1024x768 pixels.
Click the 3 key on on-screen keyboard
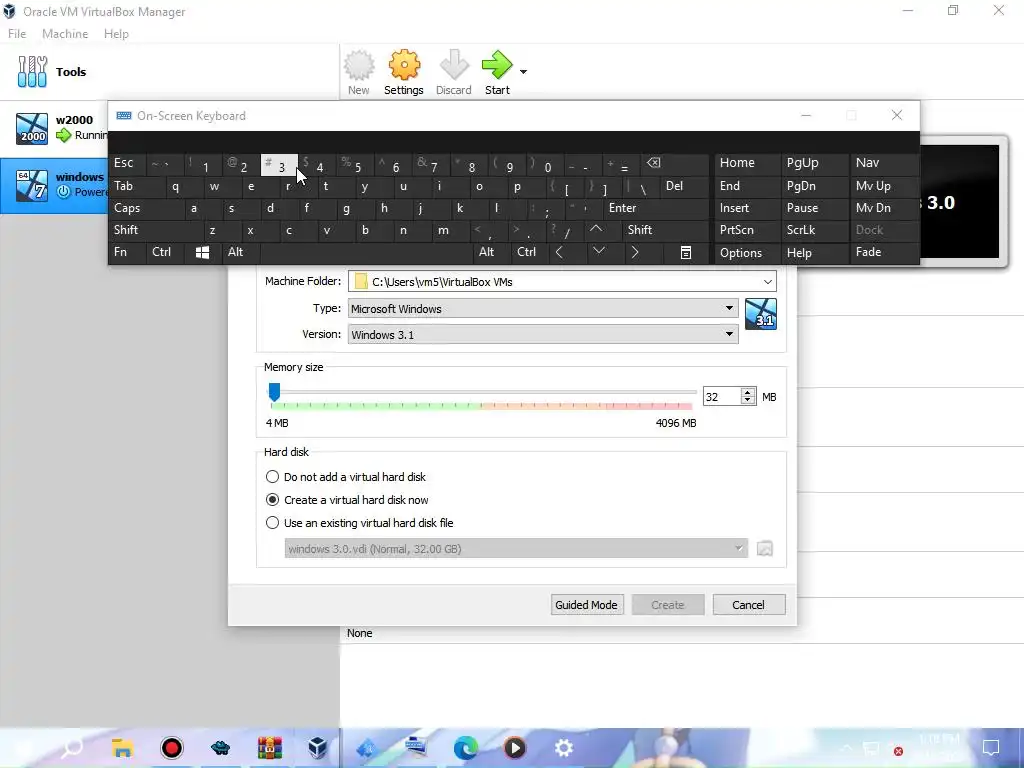tap(279, 165)
